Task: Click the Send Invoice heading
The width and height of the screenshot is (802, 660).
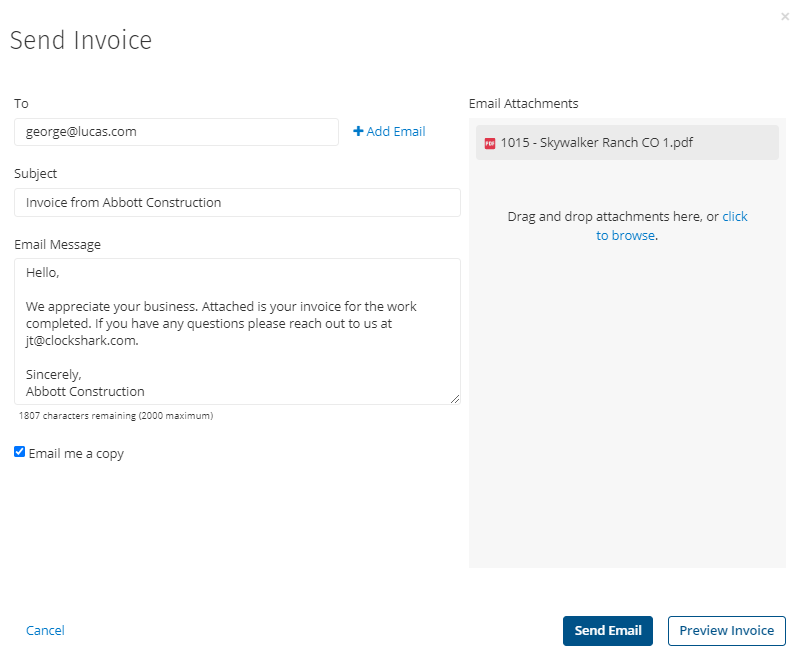Action: point(81,40)
